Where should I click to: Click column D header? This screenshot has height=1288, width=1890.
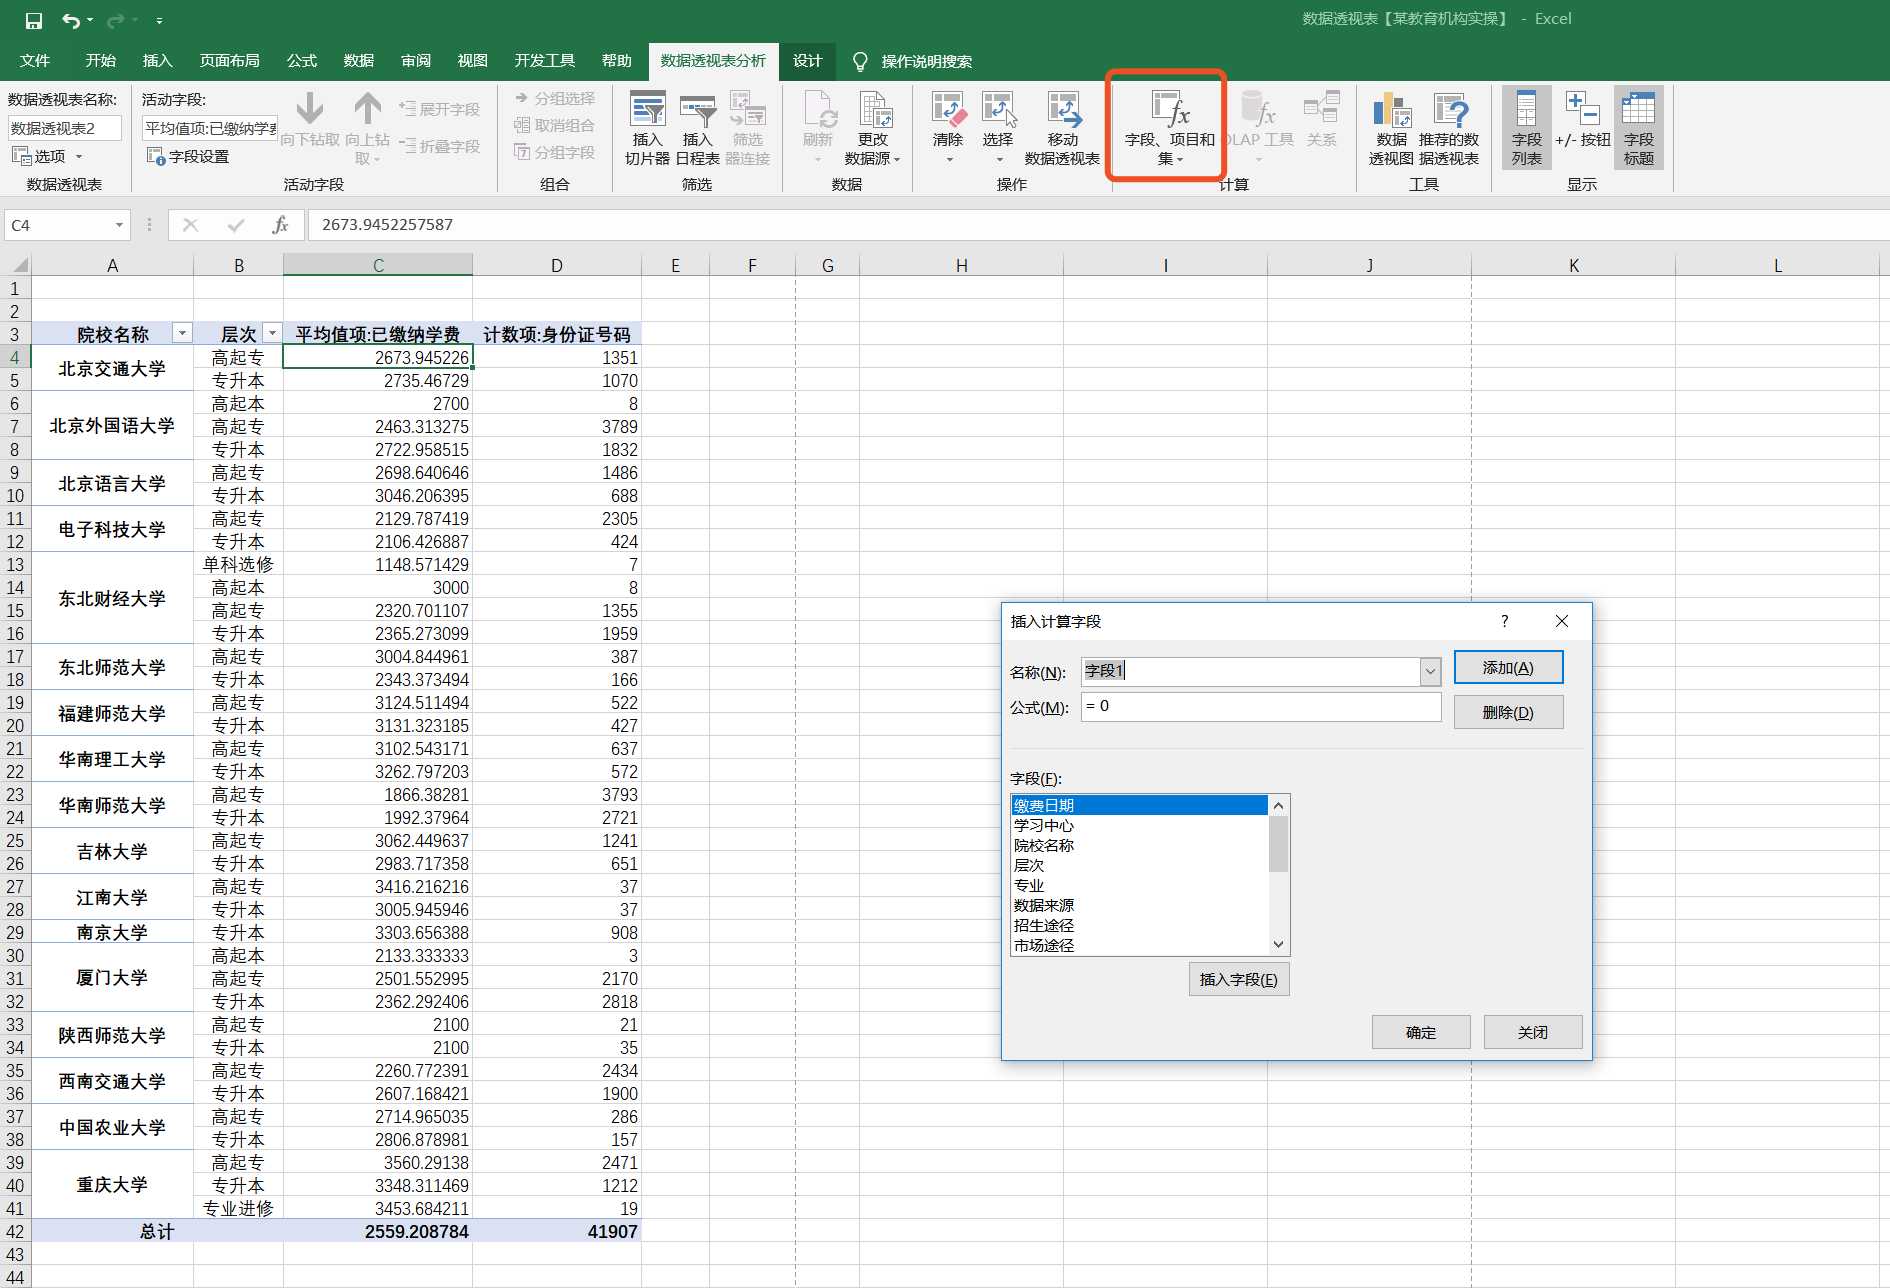point(557,265)
